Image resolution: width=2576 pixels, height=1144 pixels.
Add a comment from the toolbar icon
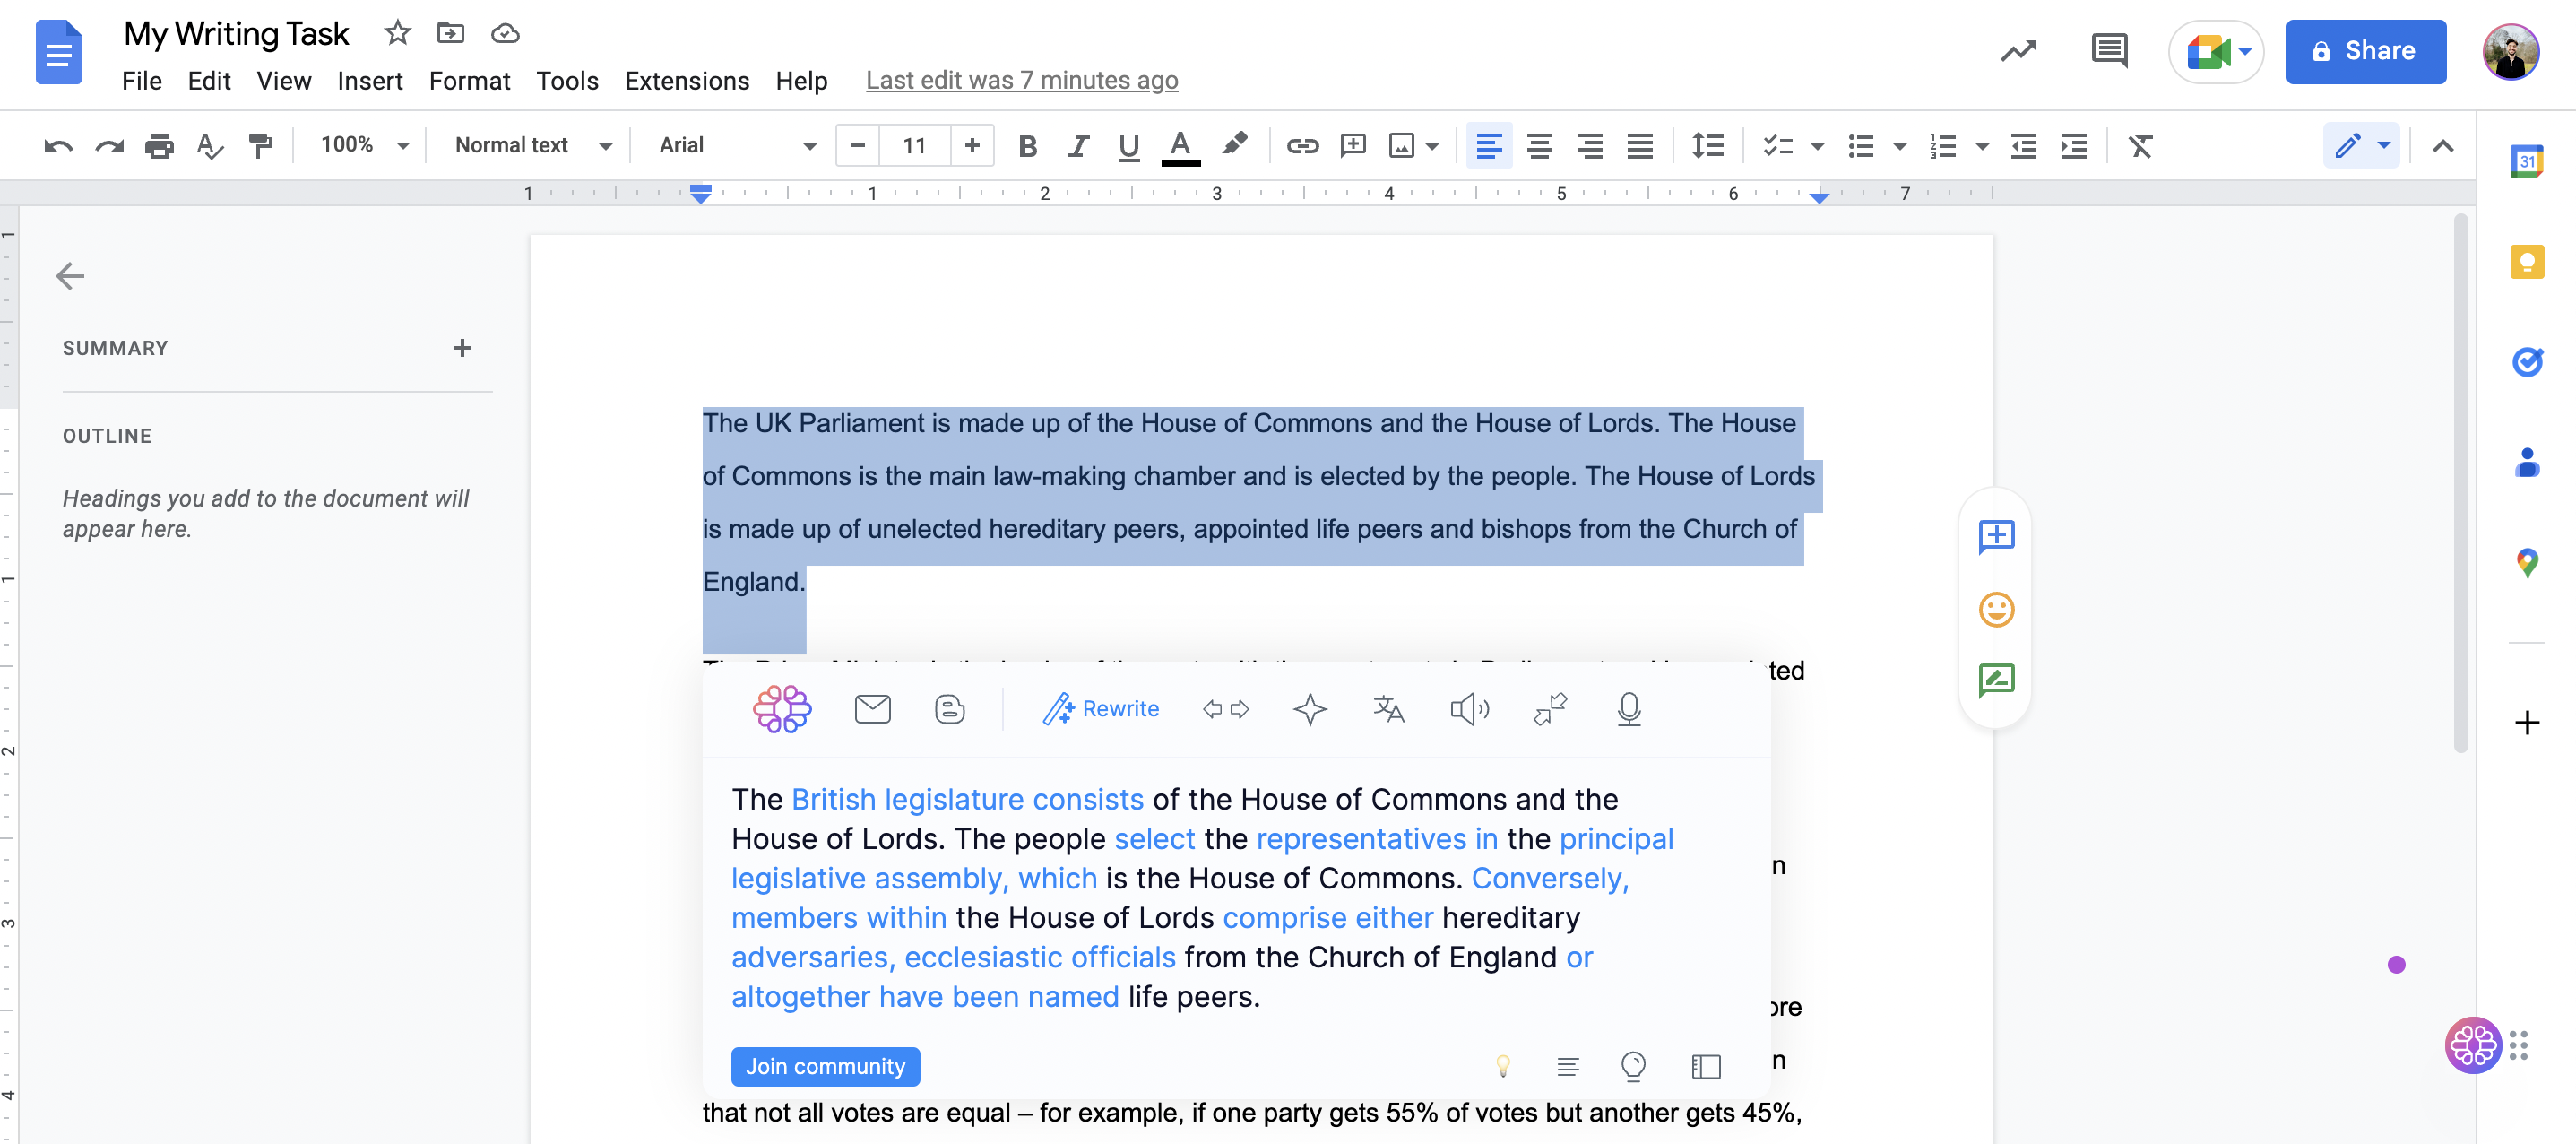click(x=1353, y=146)
